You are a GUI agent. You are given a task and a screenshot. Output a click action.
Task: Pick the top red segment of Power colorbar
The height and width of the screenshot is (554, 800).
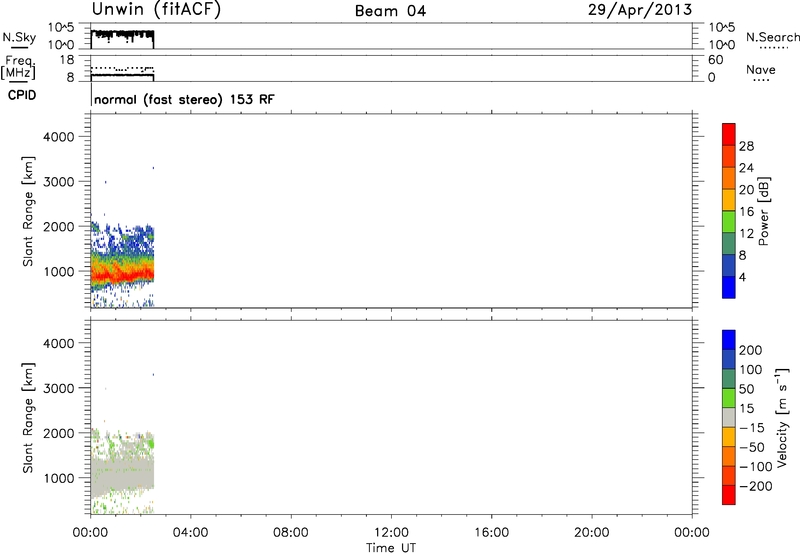(729, 135)
